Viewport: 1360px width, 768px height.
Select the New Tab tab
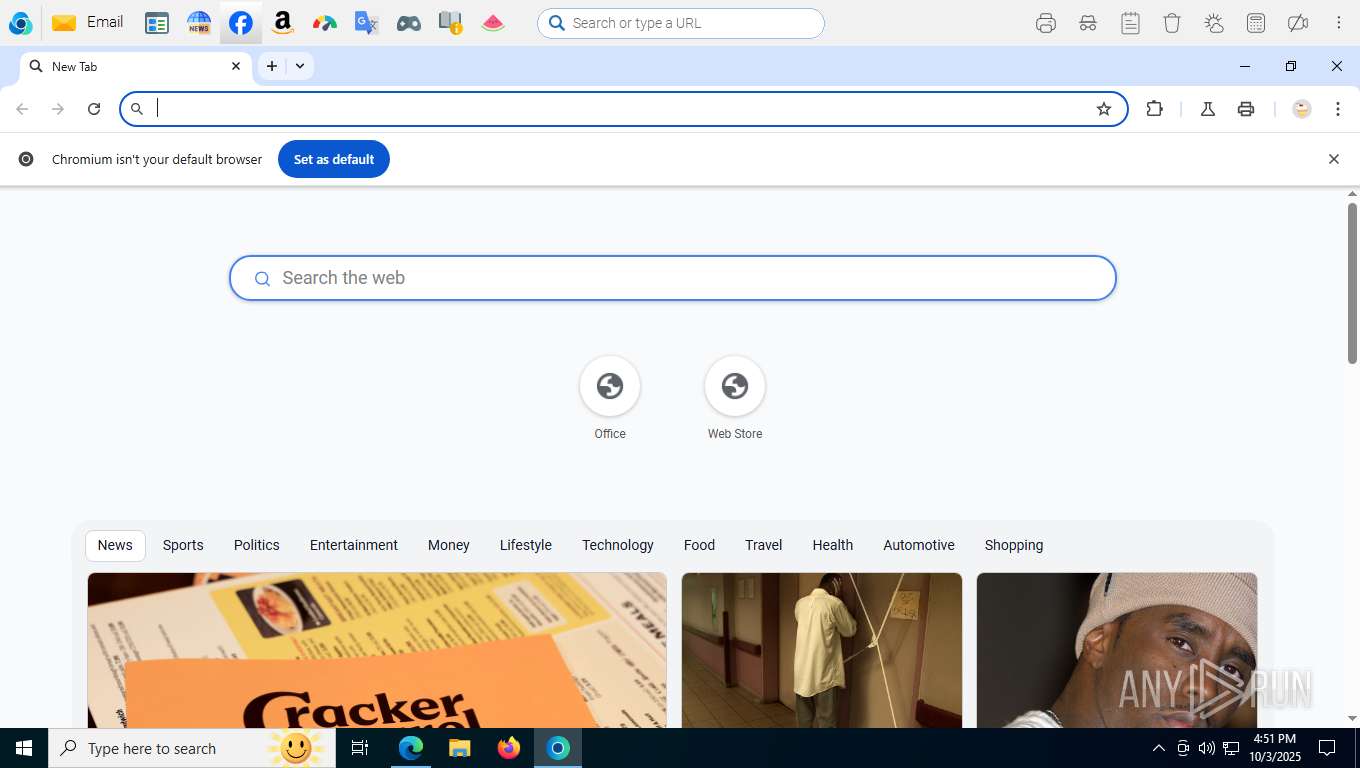(x=136, y=66)
